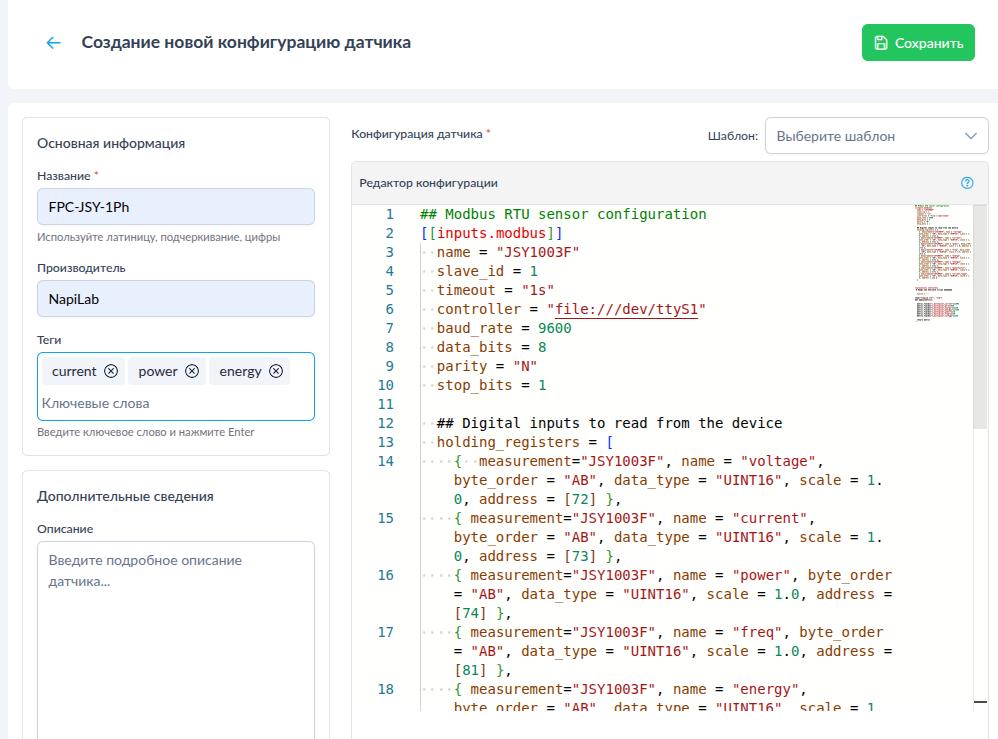Click the code minimap preview

937,262
